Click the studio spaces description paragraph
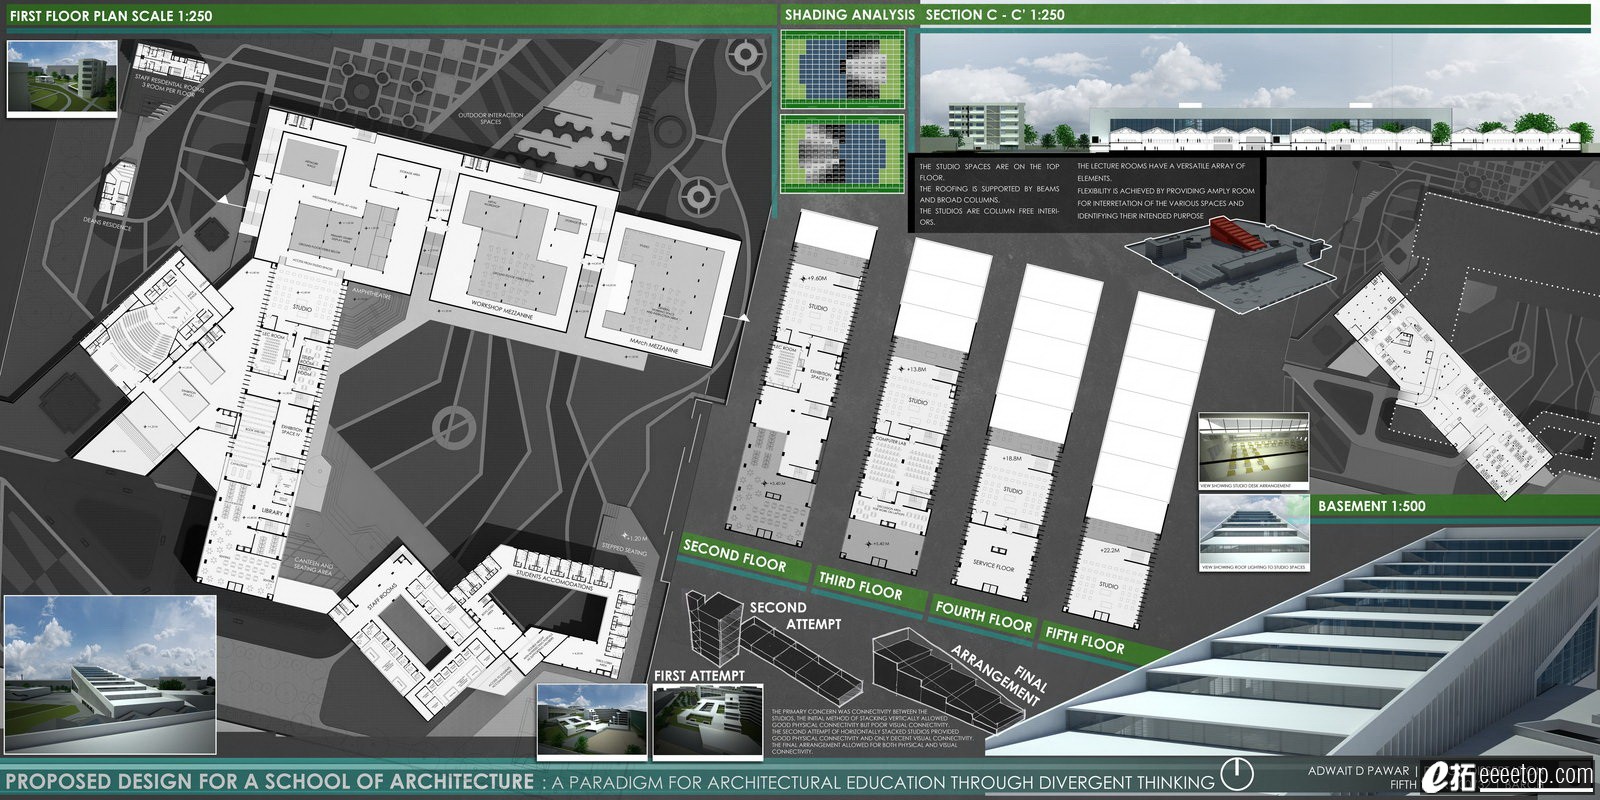 (989, 194)
